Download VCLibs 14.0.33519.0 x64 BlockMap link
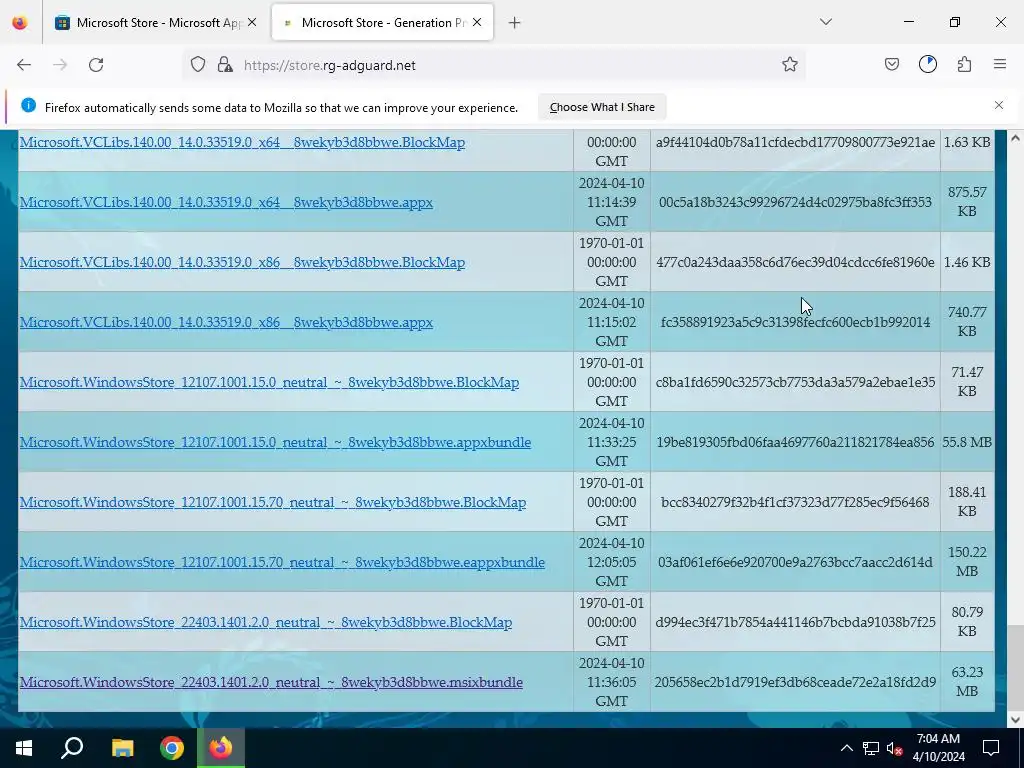The image size is (1024, 768). 242,142
